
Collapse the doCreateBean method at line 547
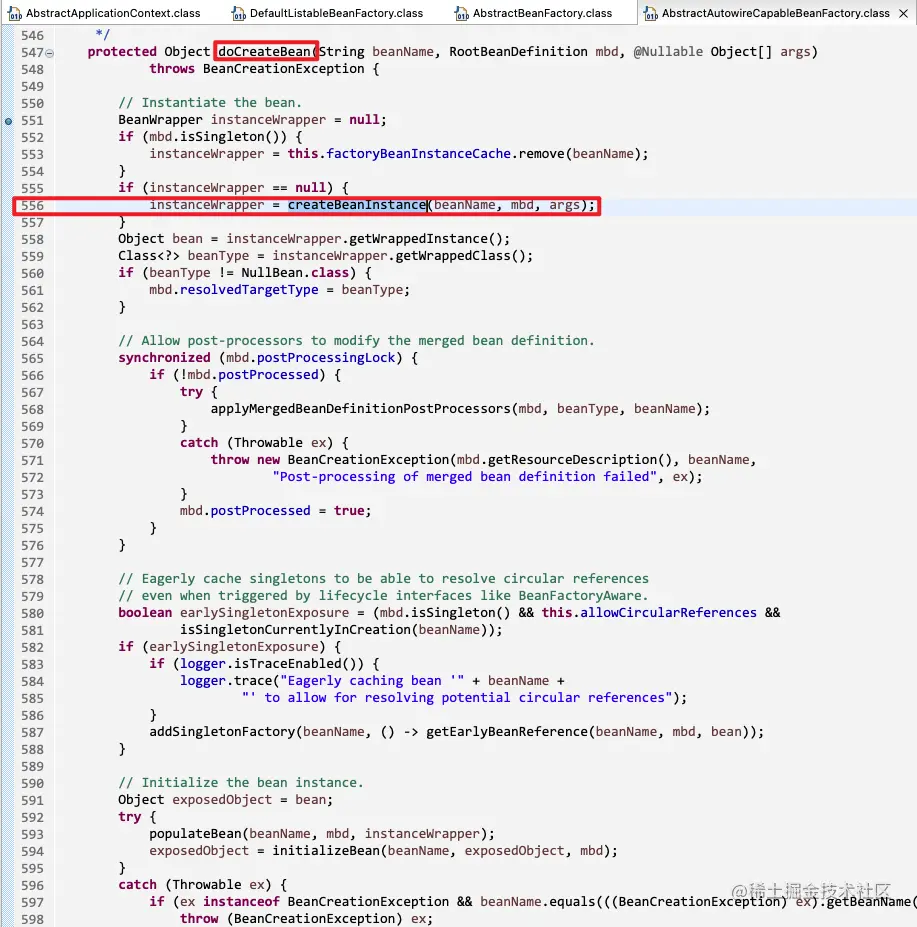[x=50, y=53]
